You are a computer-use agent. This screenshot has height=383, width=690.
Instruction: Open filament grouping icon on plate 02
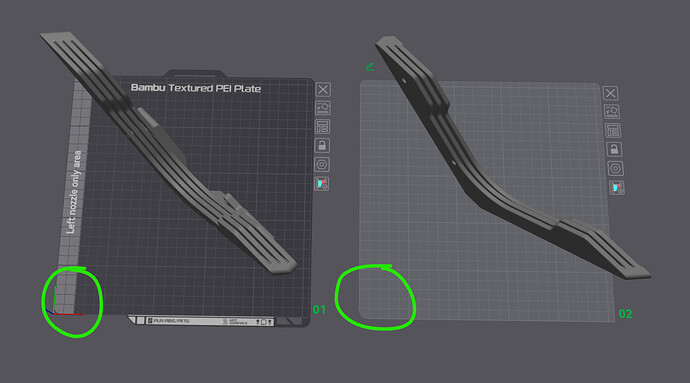click(617, 188)
